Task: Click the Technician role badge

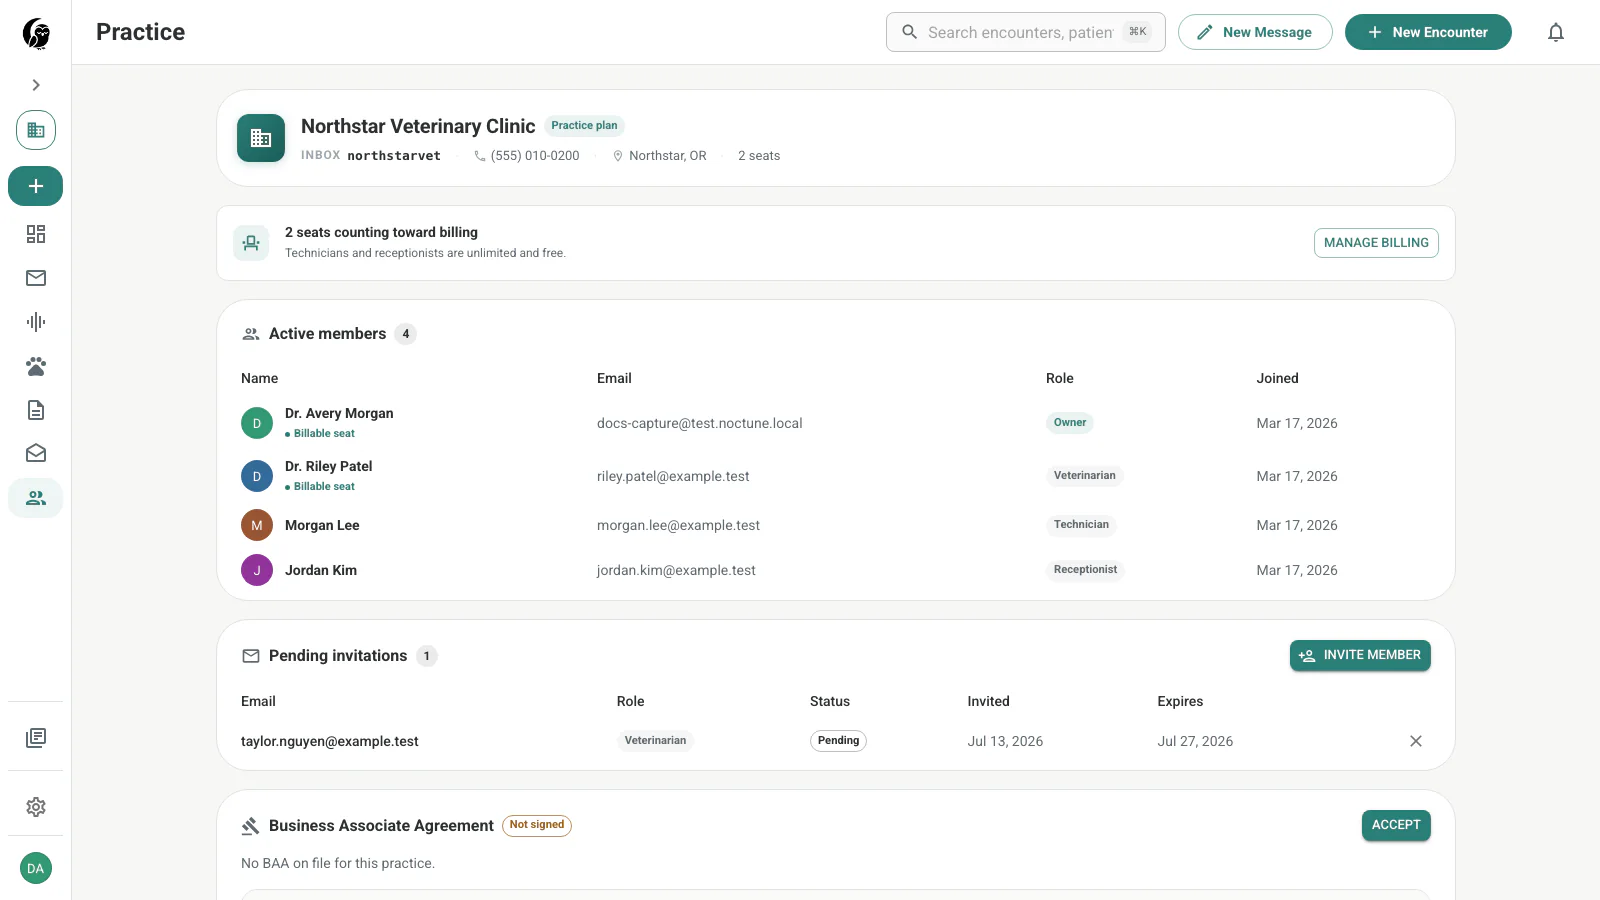Action: tap(1081, 525)
